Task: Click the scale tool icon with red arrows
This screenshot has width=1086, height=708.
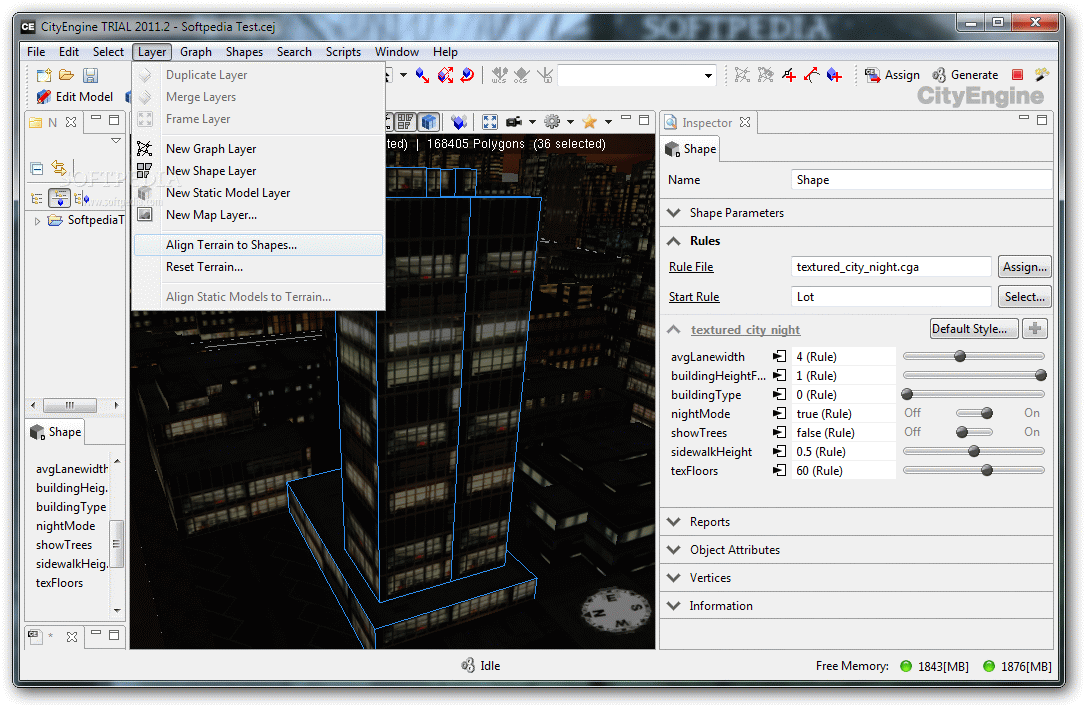Action: coord(445,75)
